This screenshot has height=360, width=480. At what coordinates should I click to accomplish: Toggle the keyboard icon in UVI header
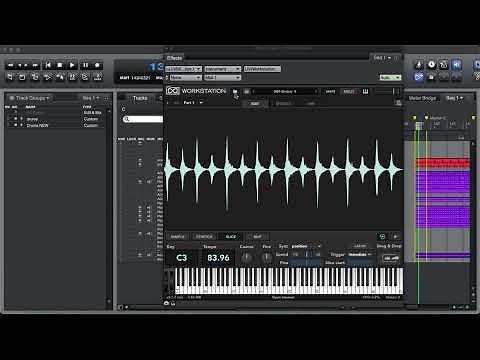click(x=366, y=91)
